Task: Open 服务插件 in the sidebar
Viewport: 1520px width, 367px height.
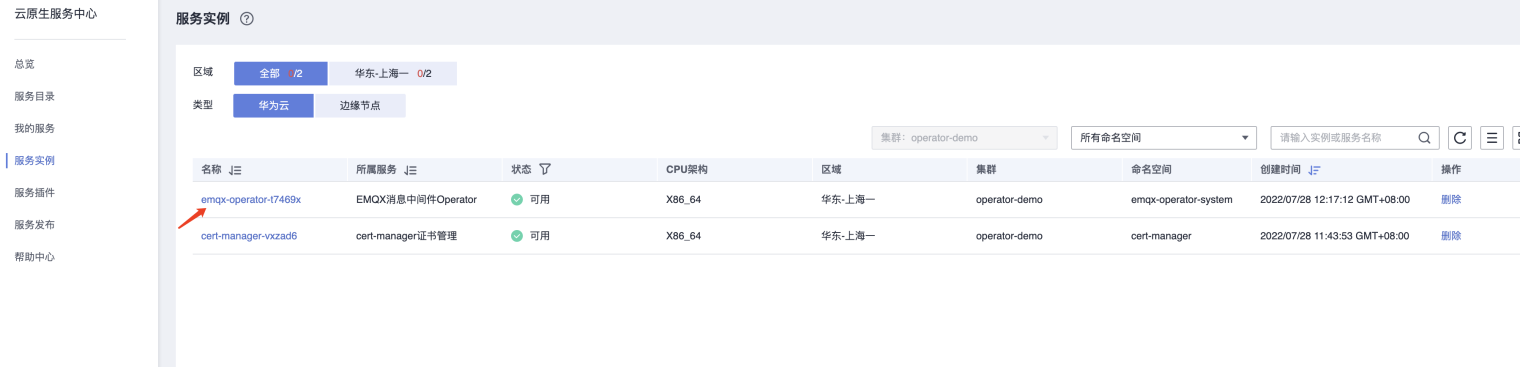Action: pos(34,192)
